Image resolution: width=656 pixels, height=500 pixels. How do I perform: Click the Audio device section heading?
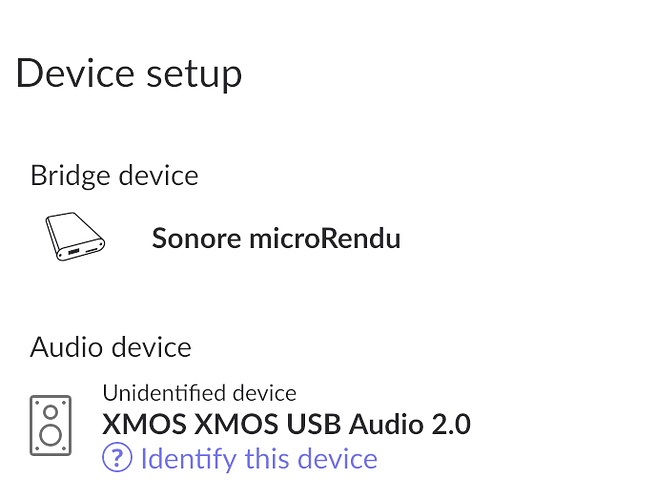coord(111,347)
